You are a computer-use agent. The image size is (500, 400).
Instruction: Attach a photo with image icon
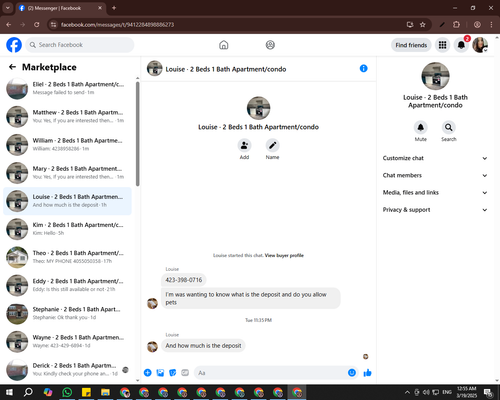(x=160, y=373)
